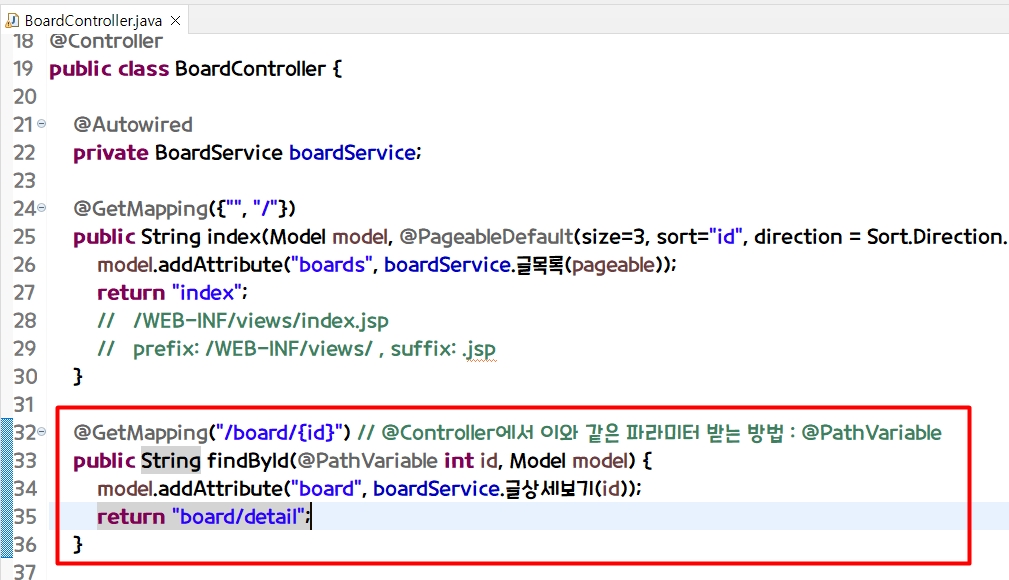
Task: Click the return "index" statement
Action: coord(172,293)
